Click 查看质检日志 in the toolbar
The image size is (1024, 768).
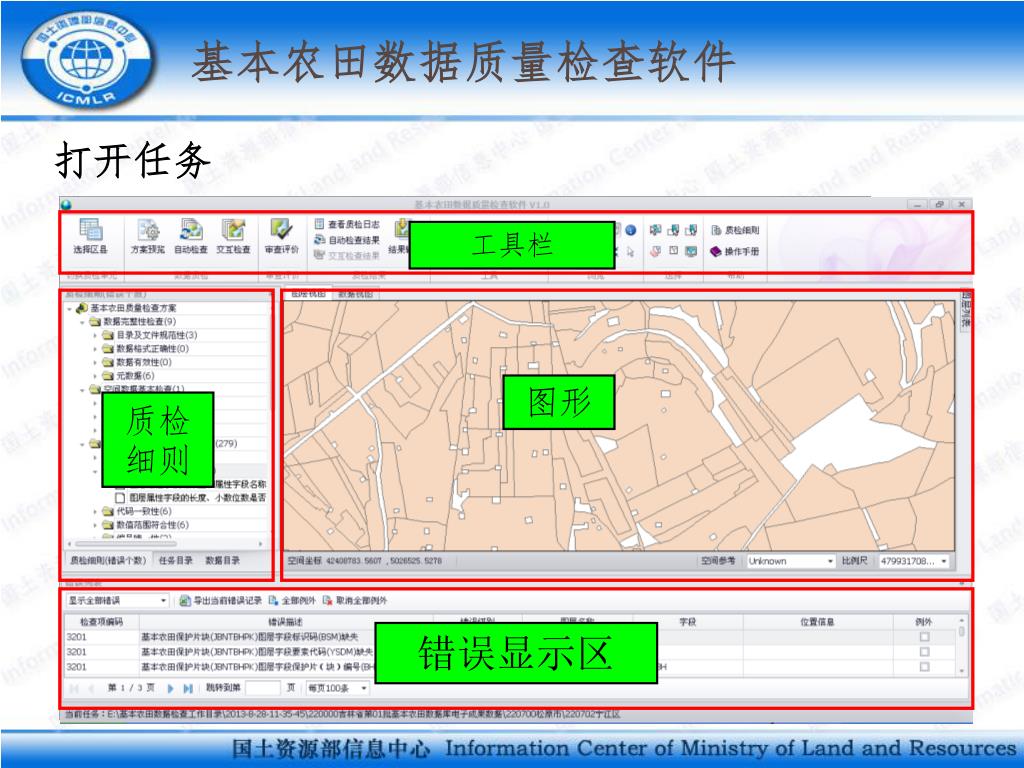[x=347, y=224]
